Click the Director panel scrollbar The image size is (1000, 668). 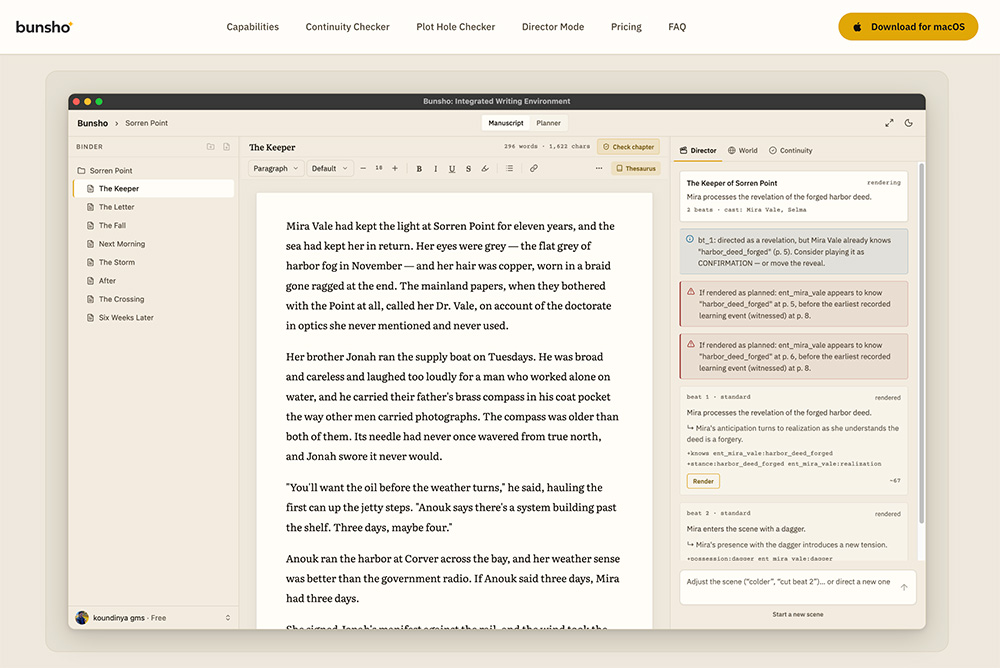click(x=921, y=343)
